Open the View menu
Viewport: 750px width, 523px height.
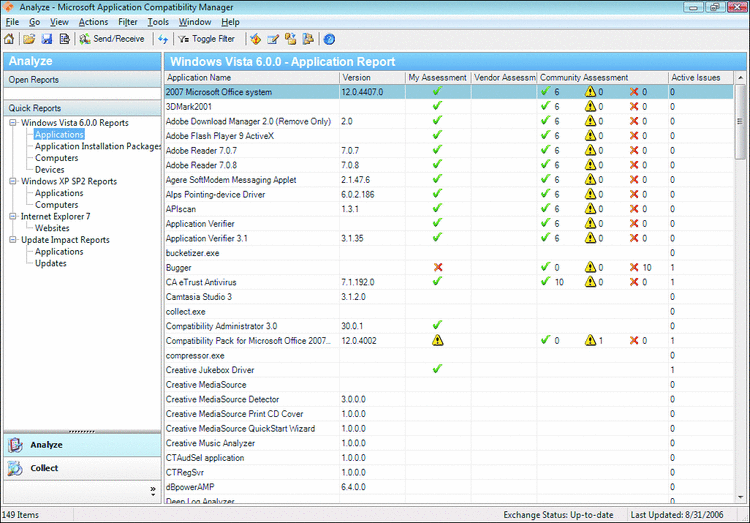59,22
